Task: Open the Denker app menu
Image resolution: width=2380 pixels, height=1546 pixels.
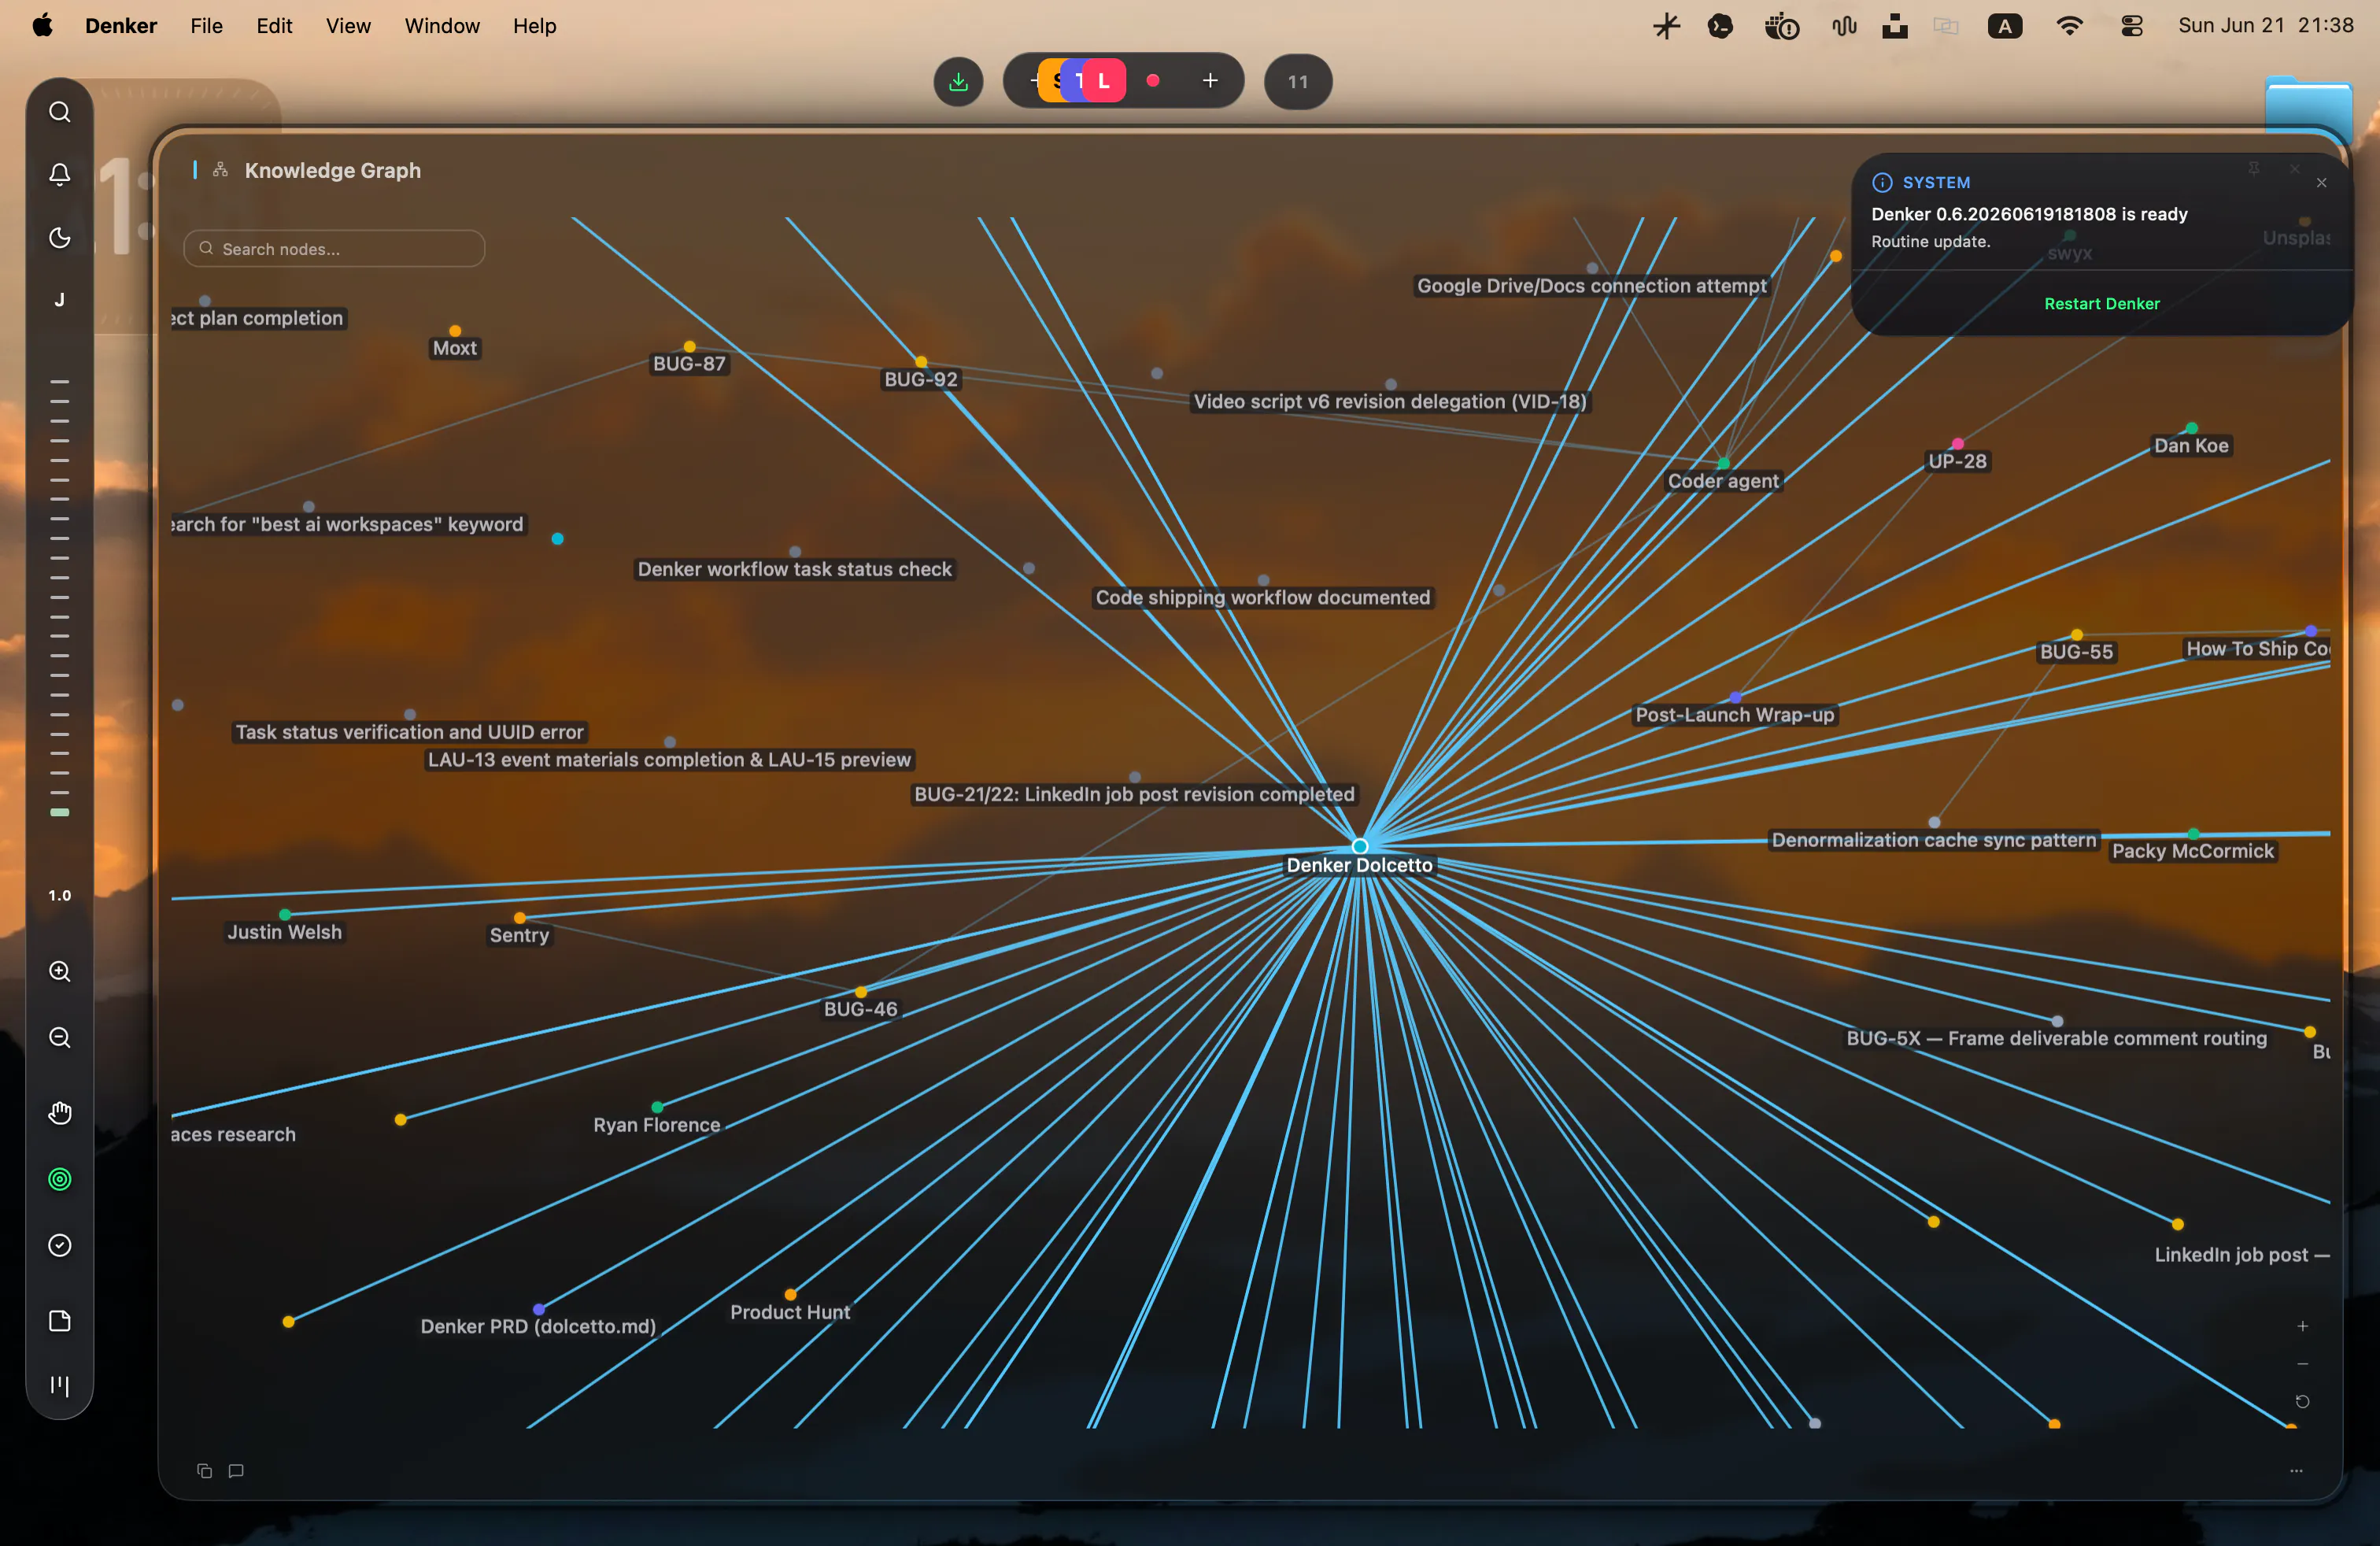Action: tap(121, 26)
